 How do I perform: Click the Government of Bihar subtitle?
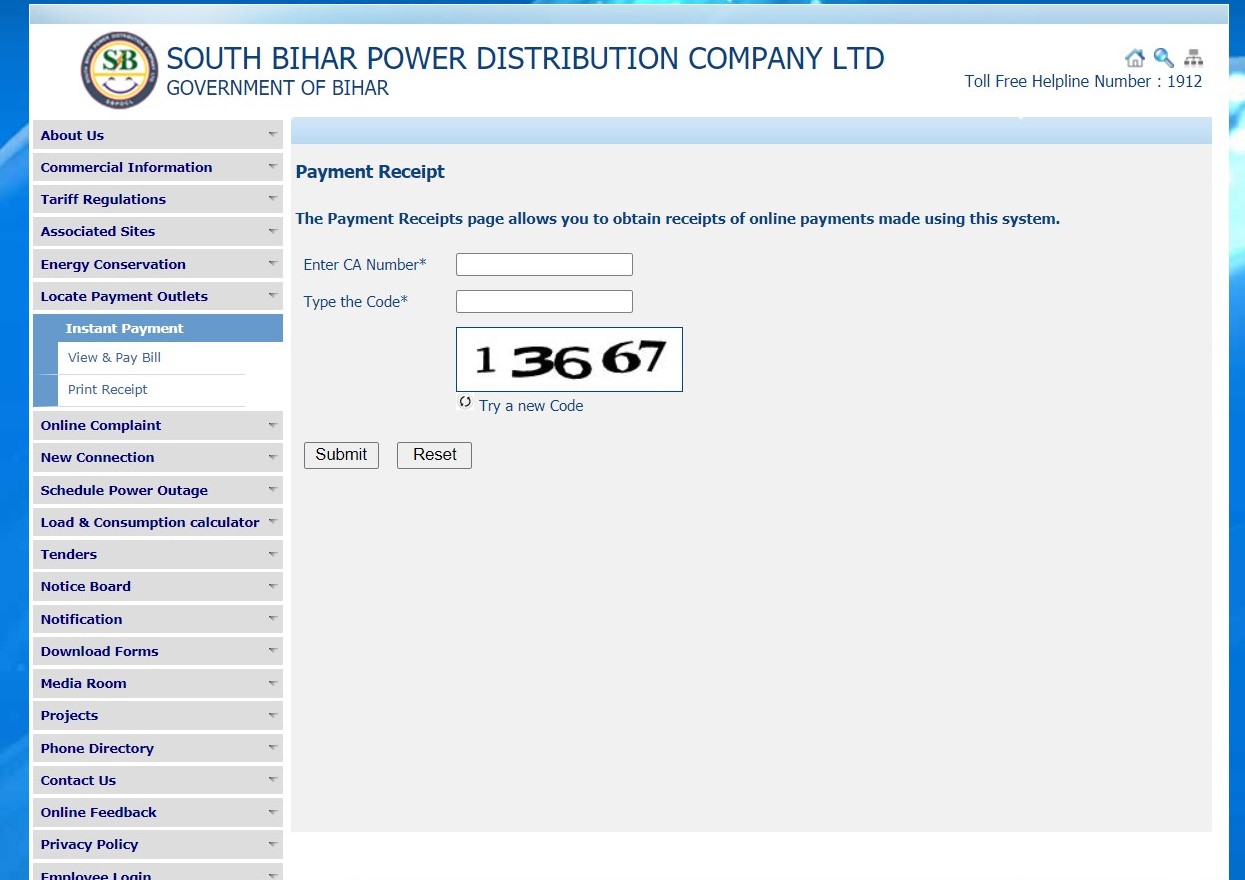pyautogui.click(x=277, y=89)
